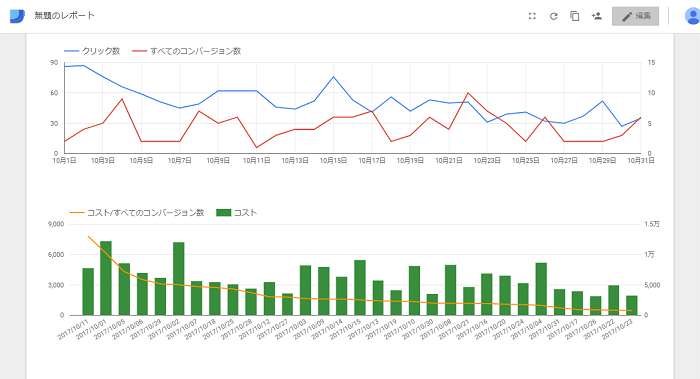Screen dimensions: 700x379
Task: Click the 10月9日 axis label
Action: tap(218, 160)
